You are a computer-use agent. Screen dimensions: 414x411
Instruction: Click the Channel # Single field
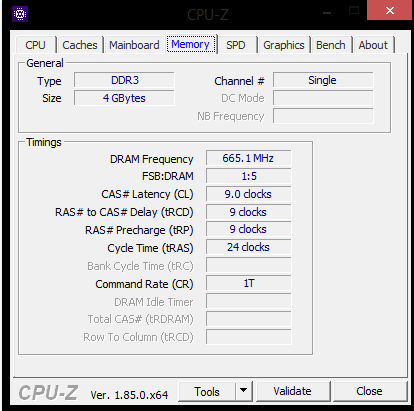click(x=323, y=80)
